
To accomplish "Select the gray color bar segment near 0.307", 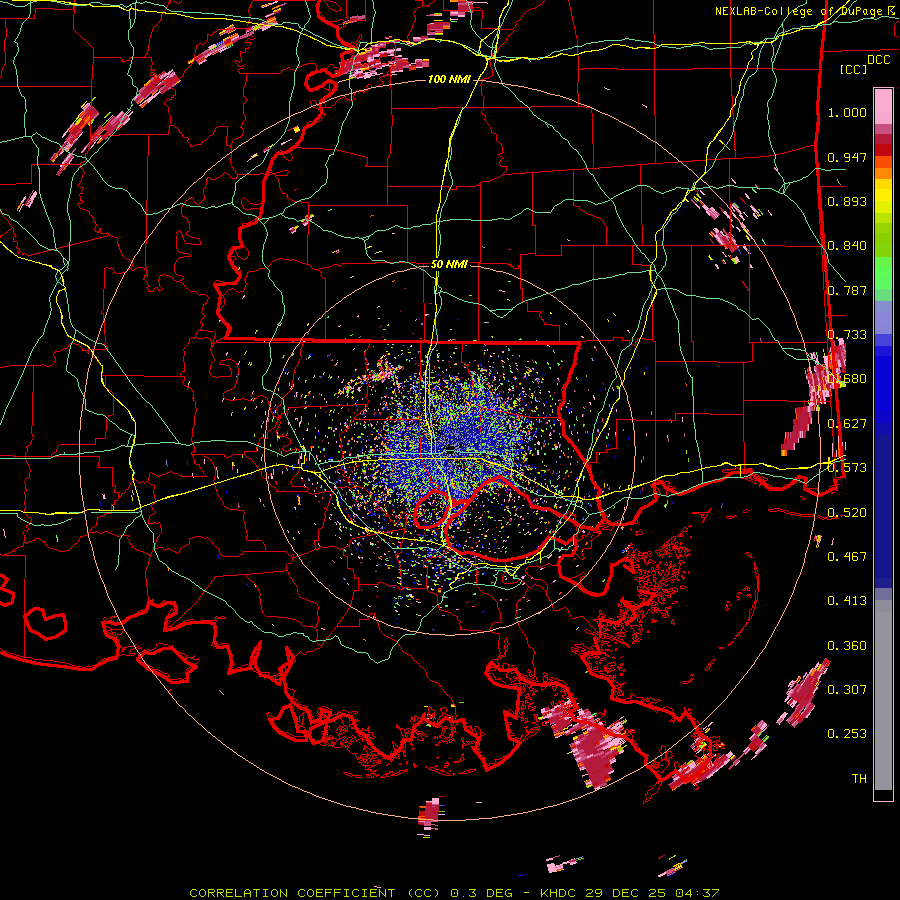I will pos(883,695).
